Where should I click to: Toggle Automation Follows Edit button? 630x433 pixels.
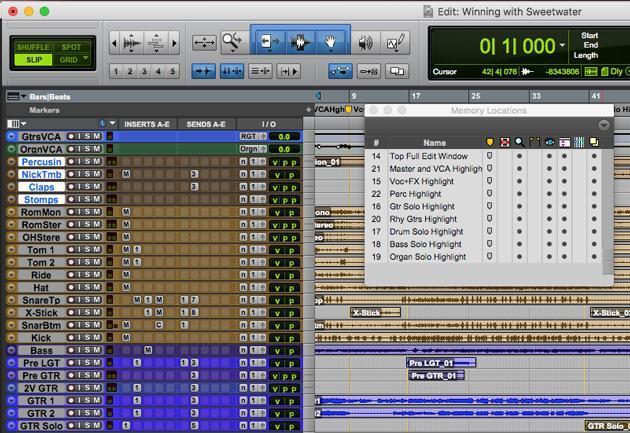tap(340, 71)
